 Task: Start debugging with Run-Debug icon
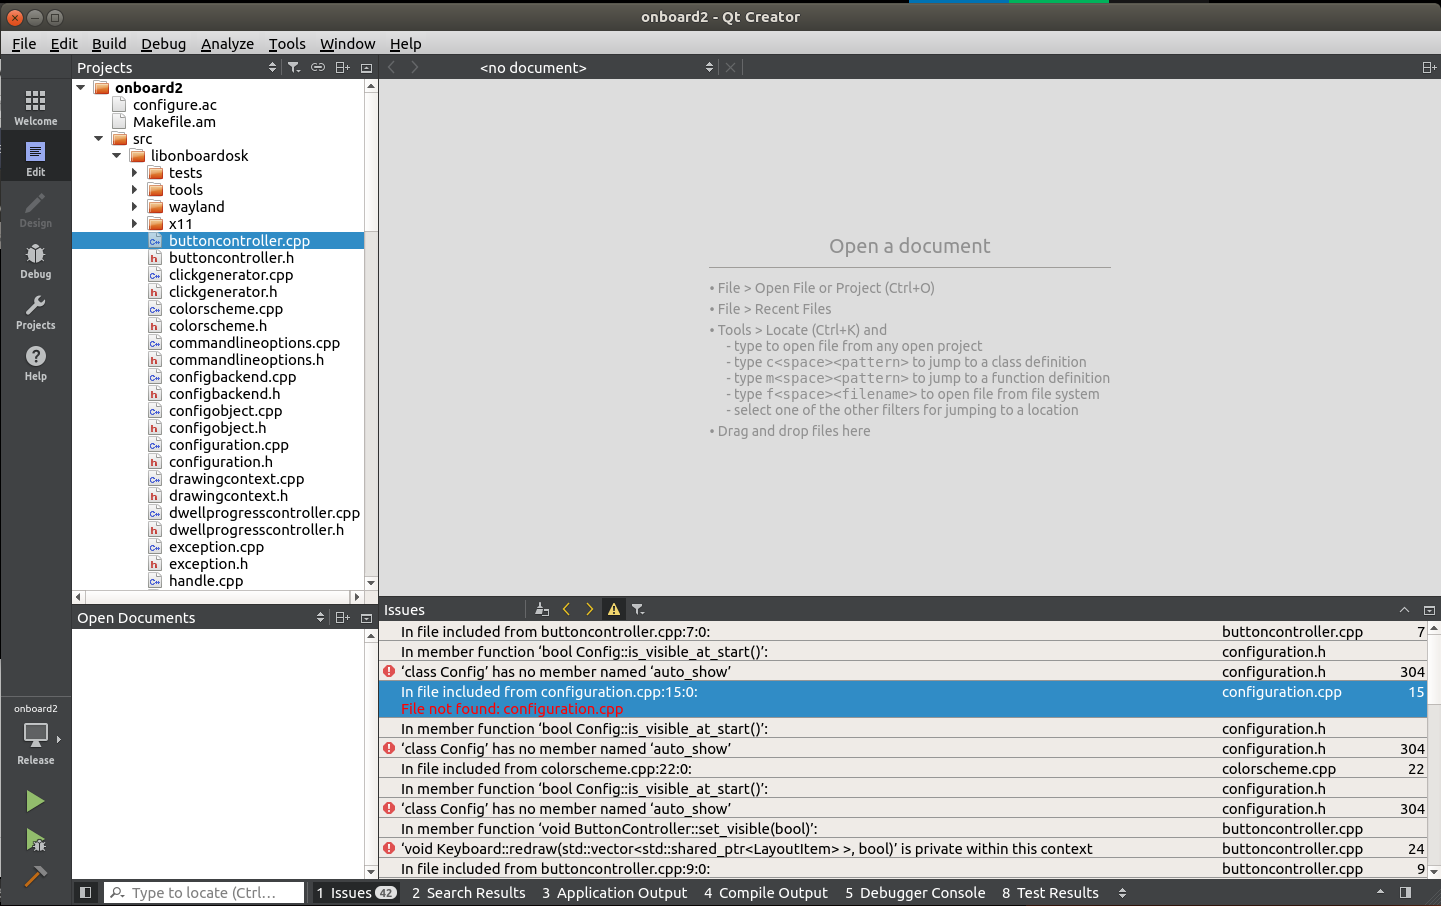[x=35, y=840]
